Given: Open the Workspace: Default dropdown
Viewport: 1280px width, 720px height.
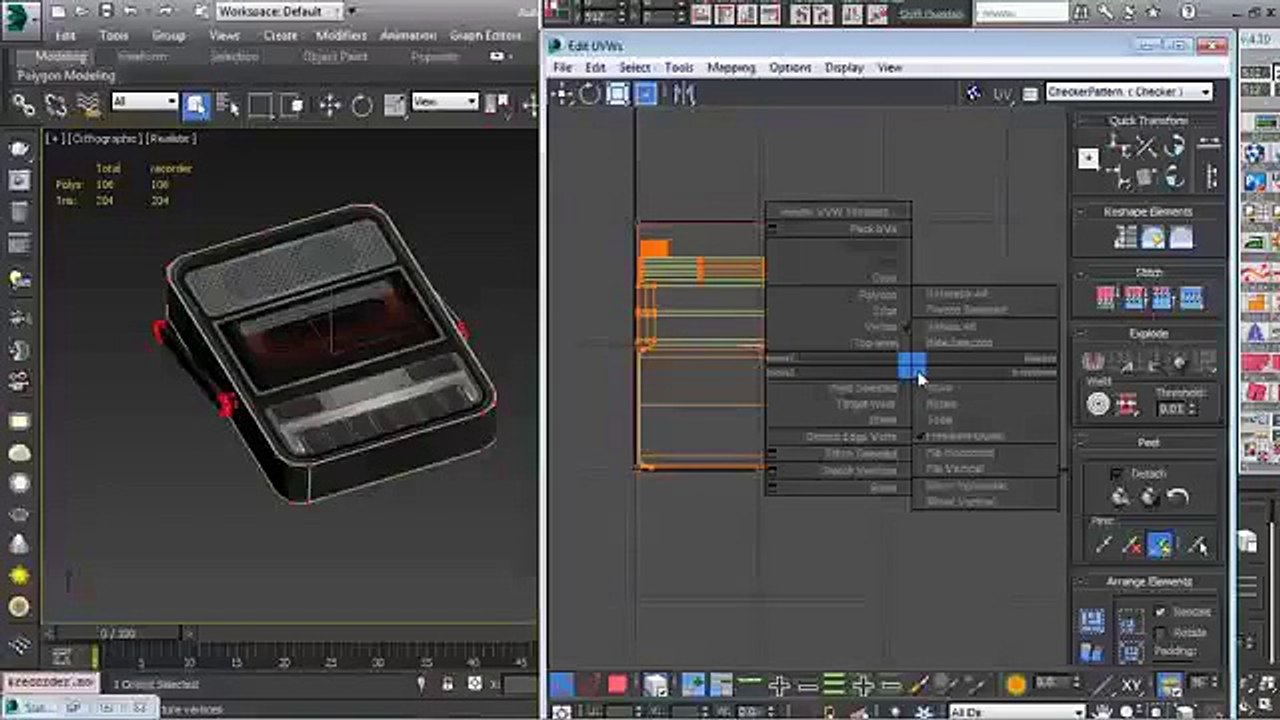Looking at the screenshot, I should point(279,11).
